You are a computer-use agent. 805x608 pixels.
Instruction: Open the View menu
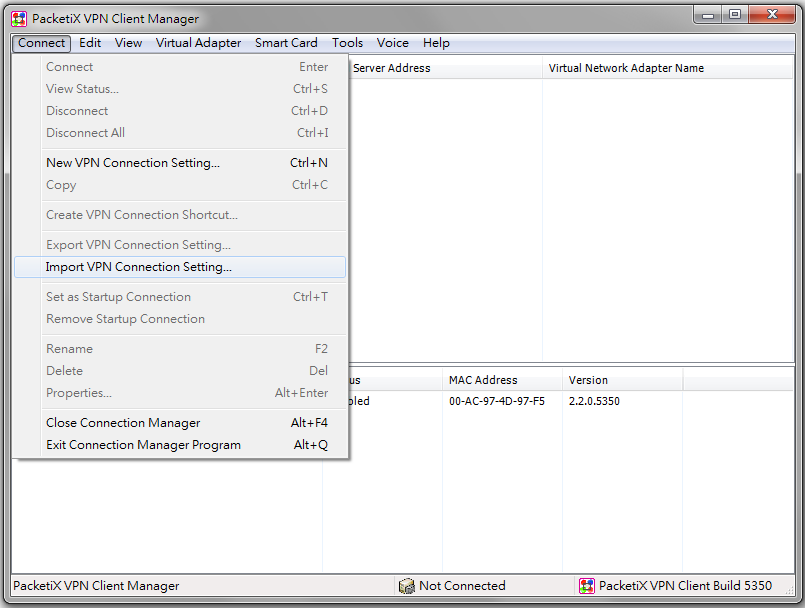128,43
